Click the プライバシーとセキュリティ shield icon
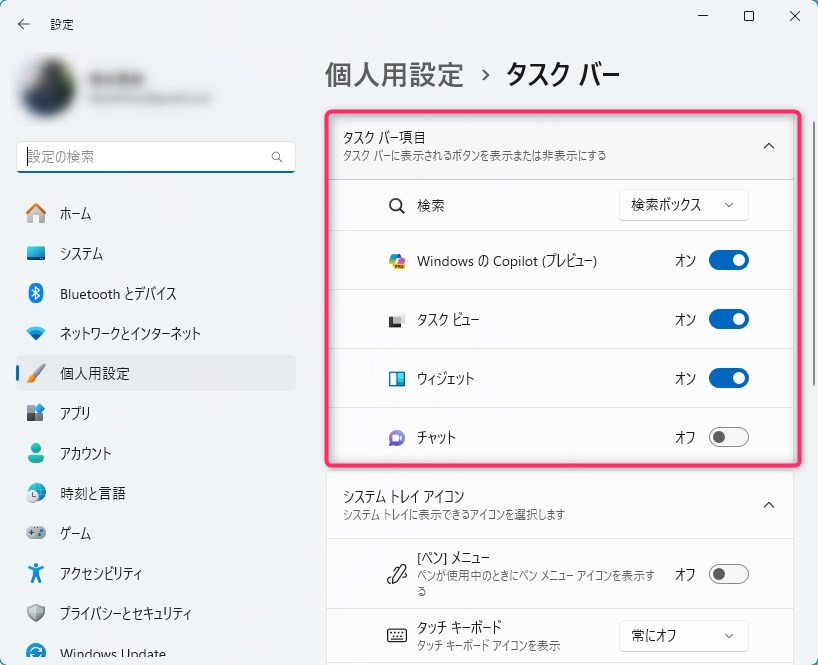The width and height of the screenshot is (818, 665). [36, 613]
